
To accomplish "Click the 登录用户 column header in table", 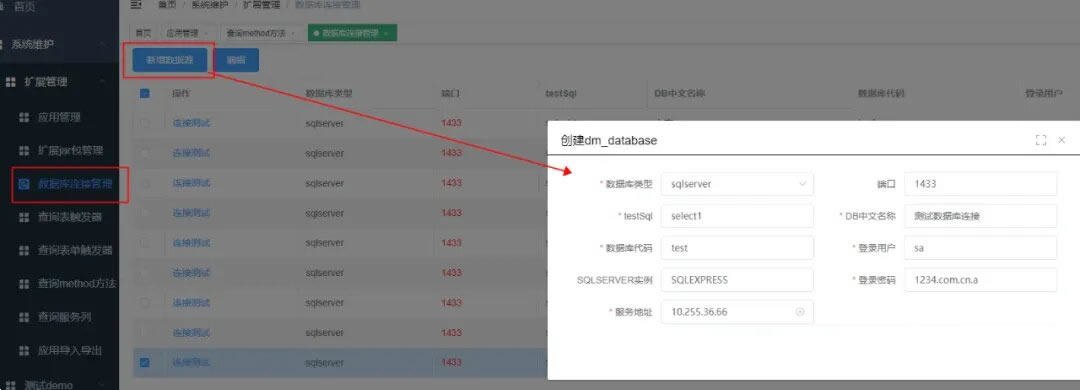I will pos(1043,93).
